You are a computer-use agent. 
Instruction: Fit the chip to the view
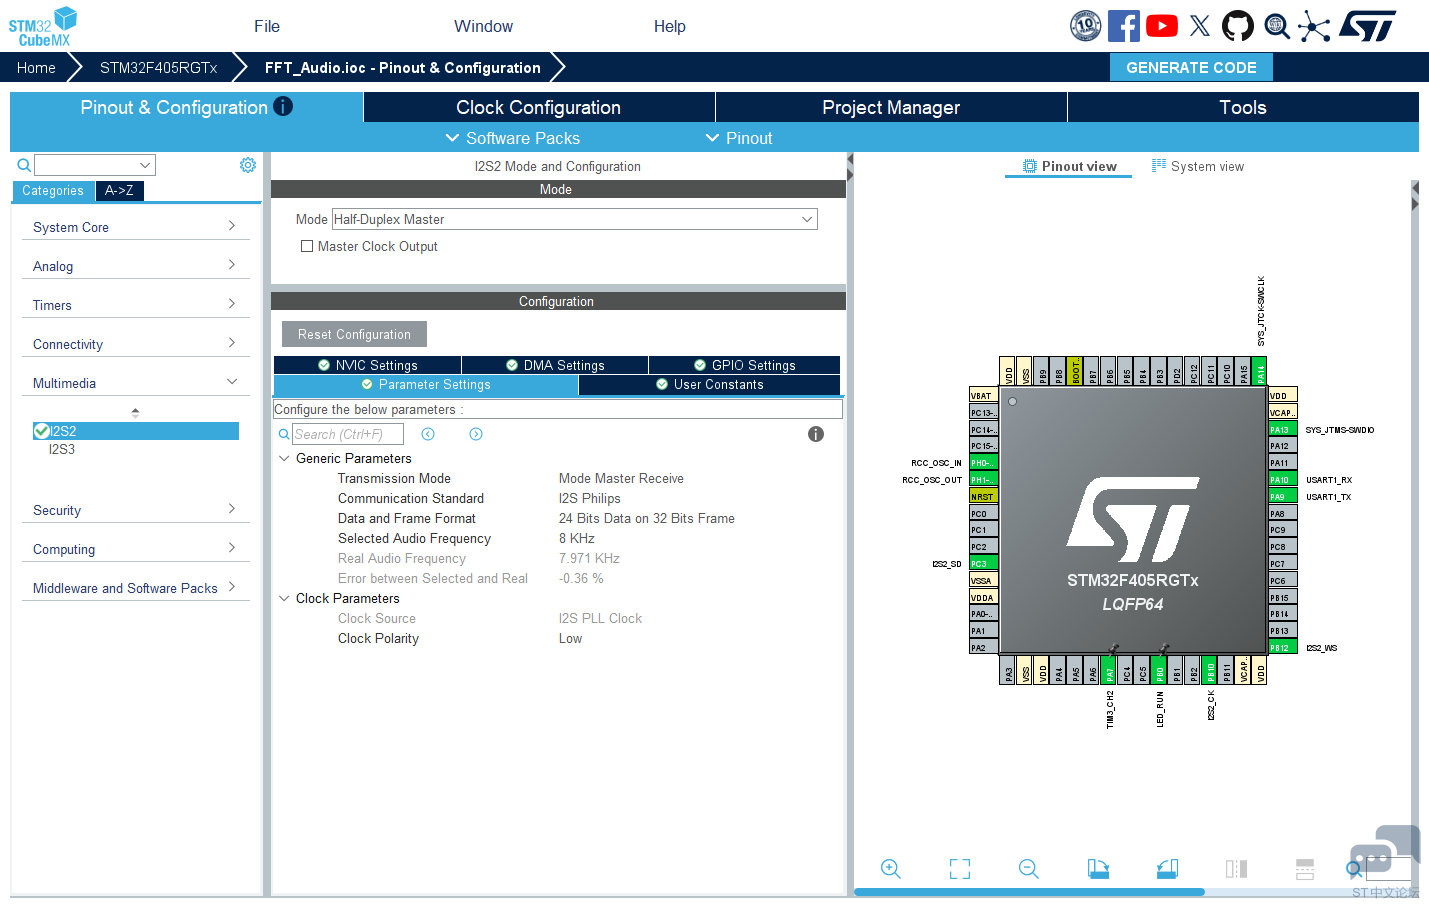click(x=960, y=869)
